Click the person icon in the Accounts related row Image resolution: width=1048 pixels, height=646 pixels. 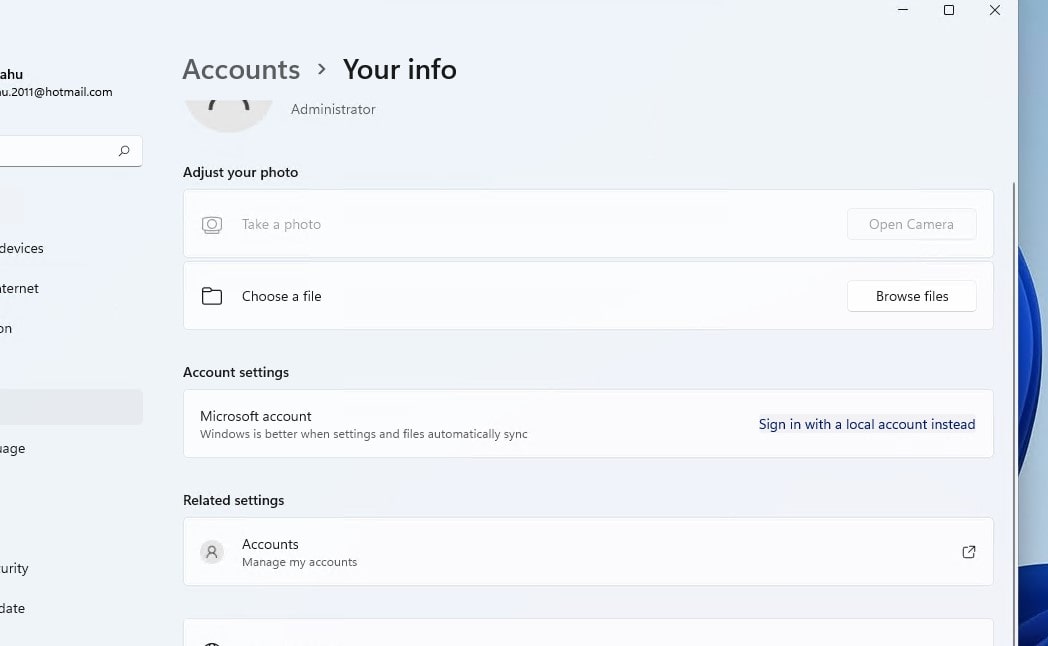(x=212, y=552)
